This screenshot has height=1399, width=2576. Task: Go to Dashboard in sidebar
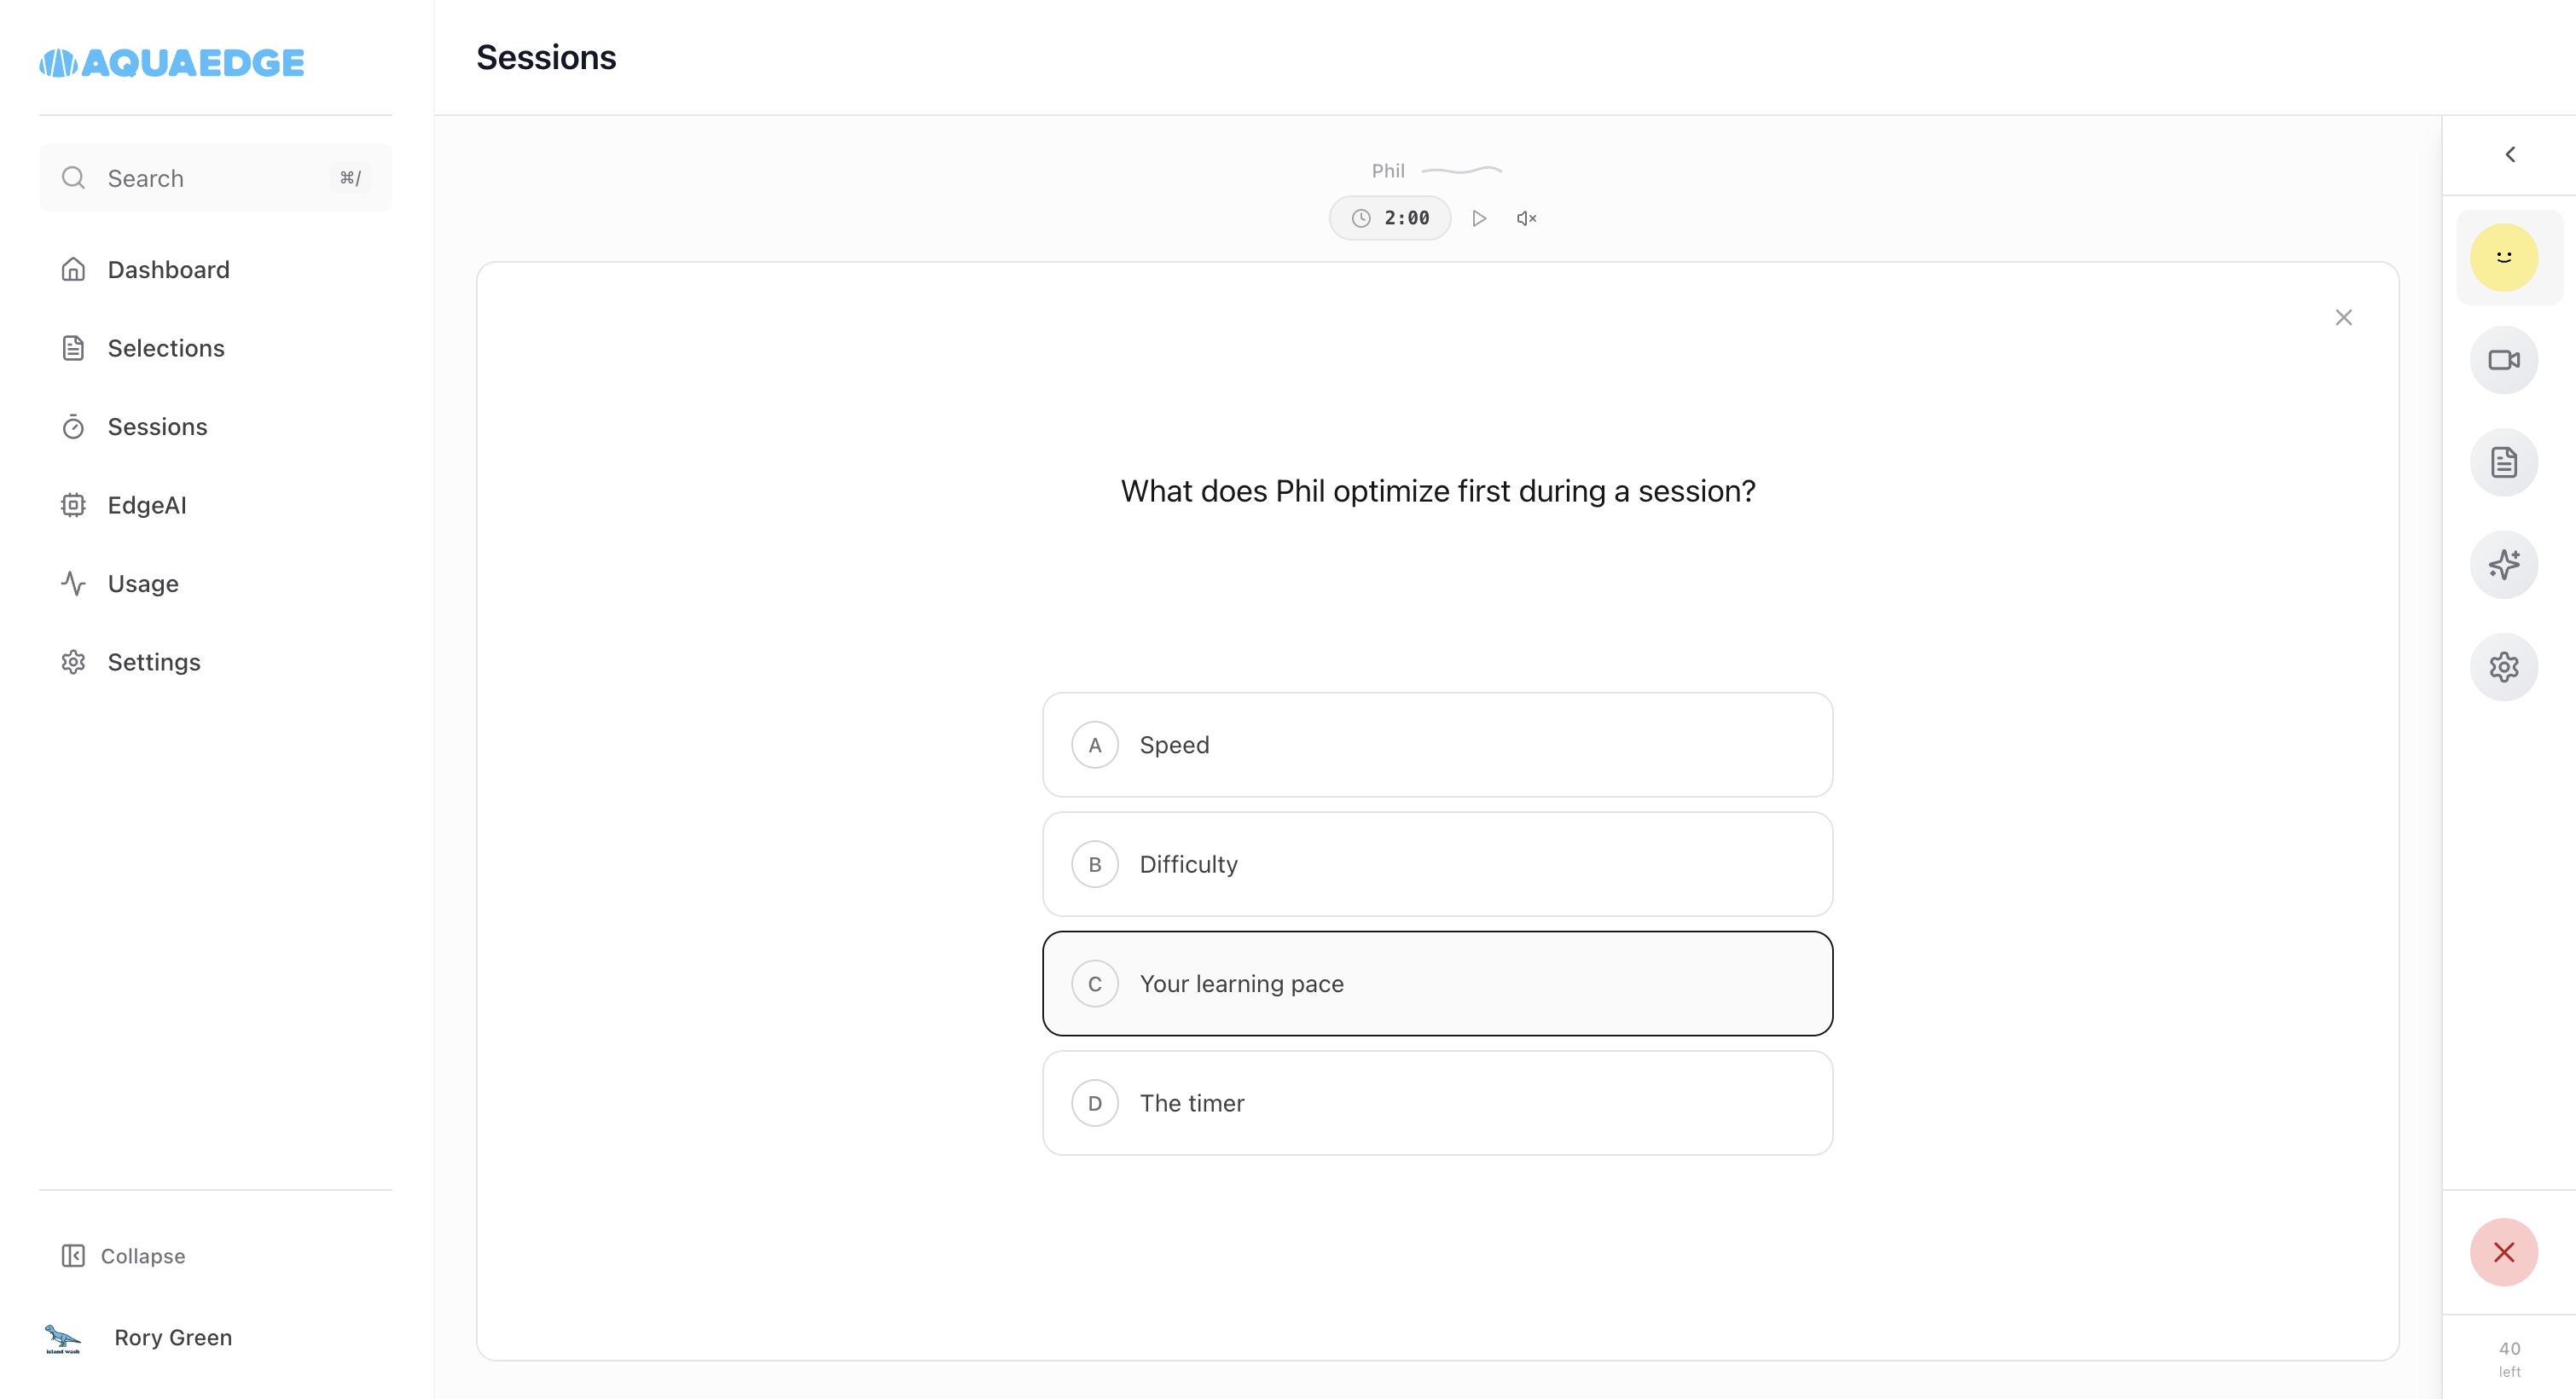point(168,270)
